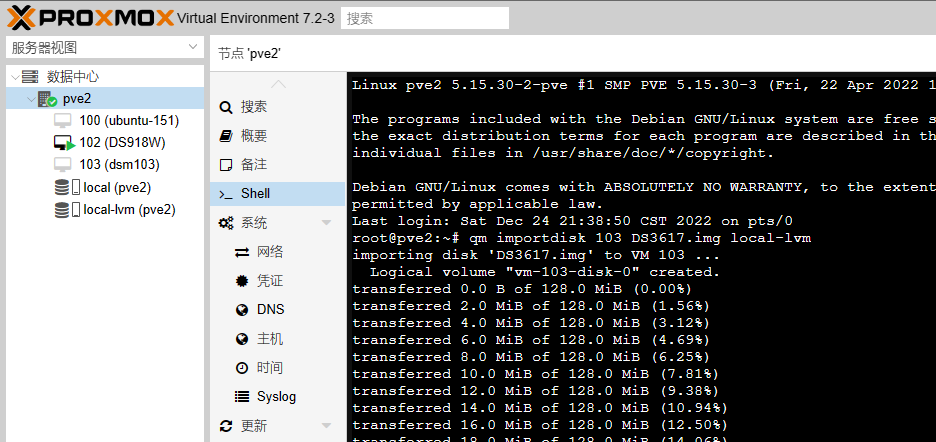Click the globe icon beside 主机

[x=242, y=339]
